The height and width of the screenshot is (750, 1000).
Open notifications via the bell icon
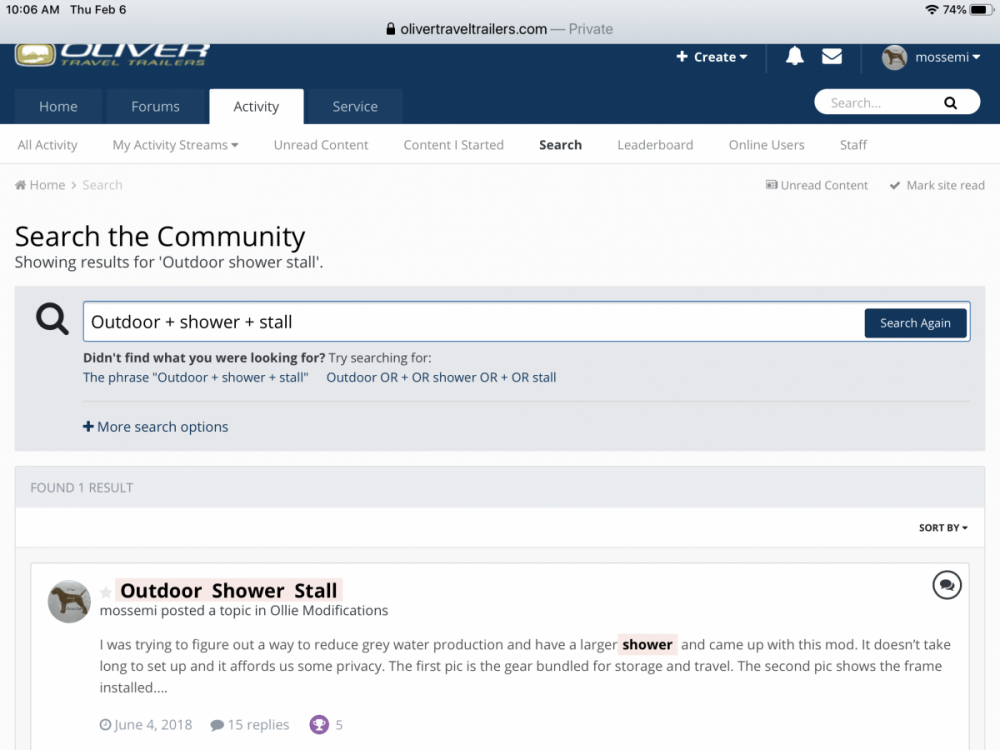[794, 57]
